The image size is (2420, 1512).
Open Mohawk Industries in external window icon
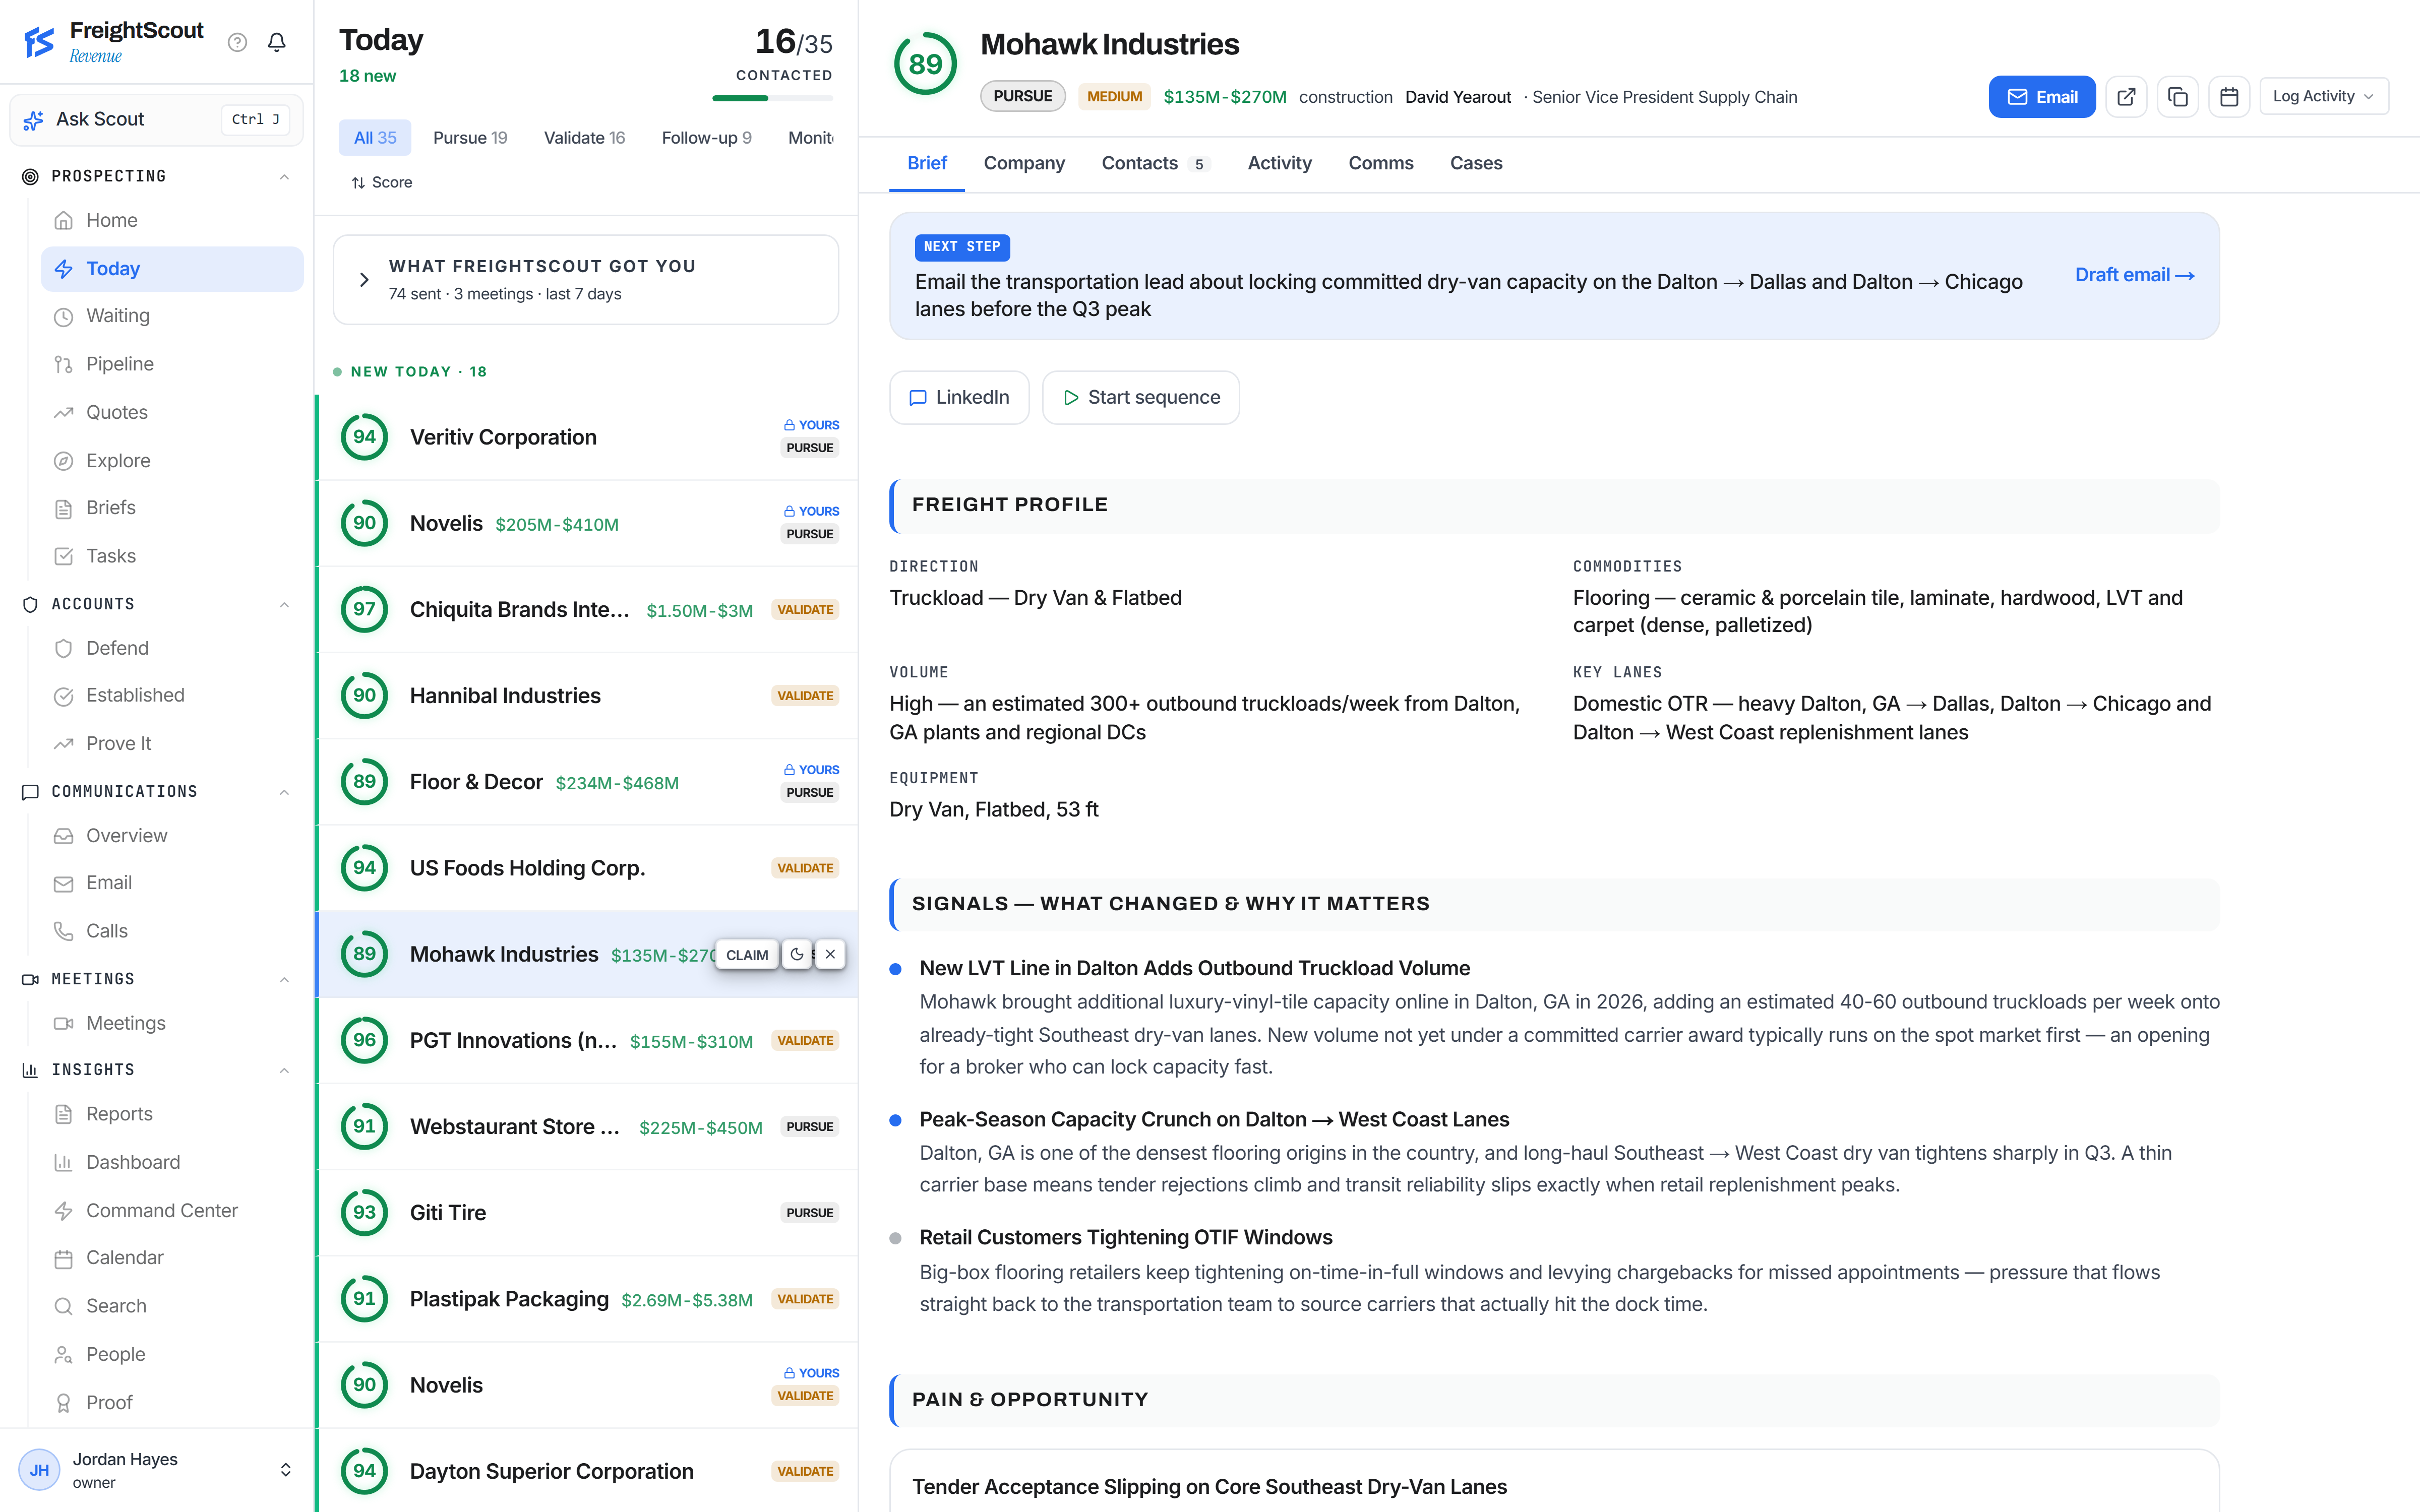pyautogui.click(x=2126, y=97)
